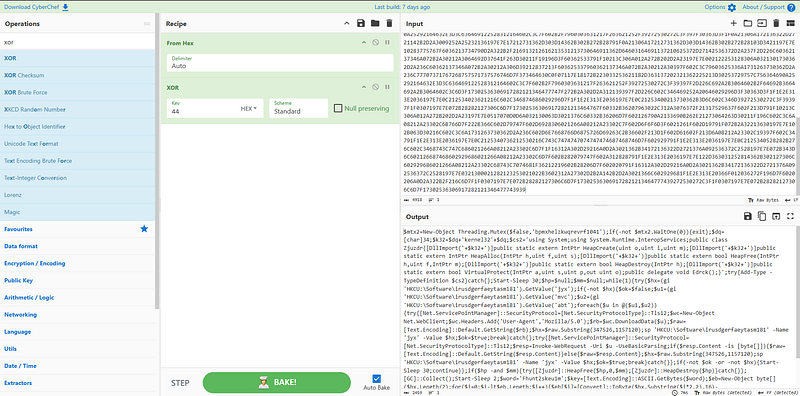Collapse the From Hex operation
Screen dimensions: 800x396
364,43
